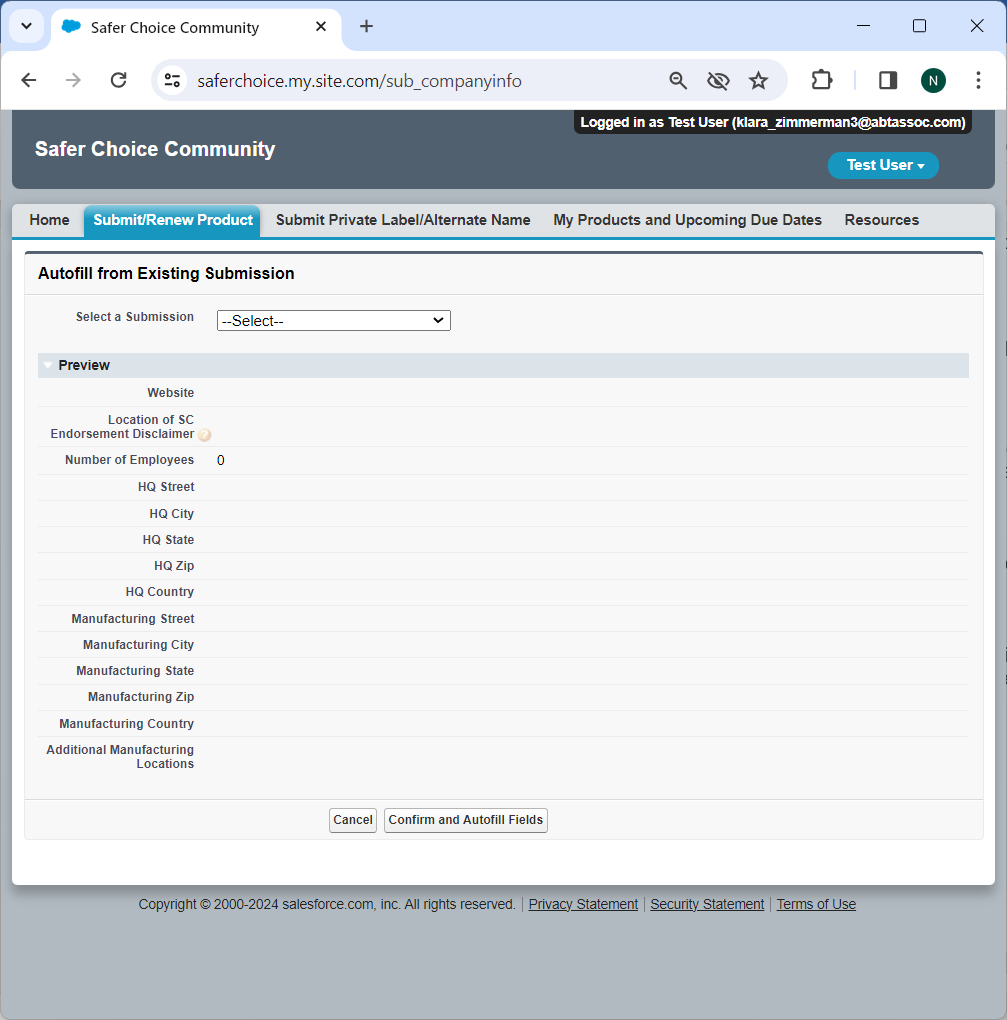Open the Privacy Statement link
Image resolution: width=1007 pixels, height=1020 pixels.
(583, 904)
